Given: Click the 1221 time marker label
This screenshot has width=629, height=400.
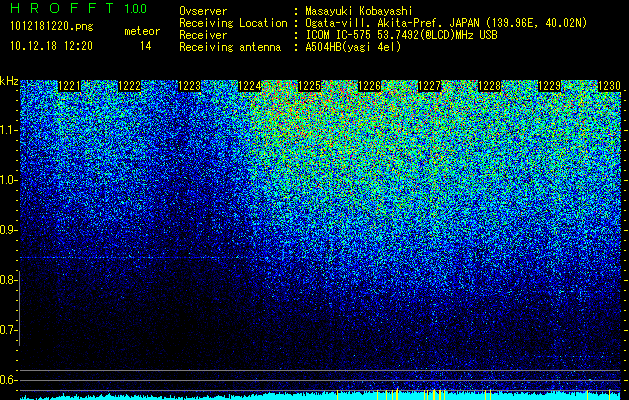Looking at the screenshot, I should 69,86.
